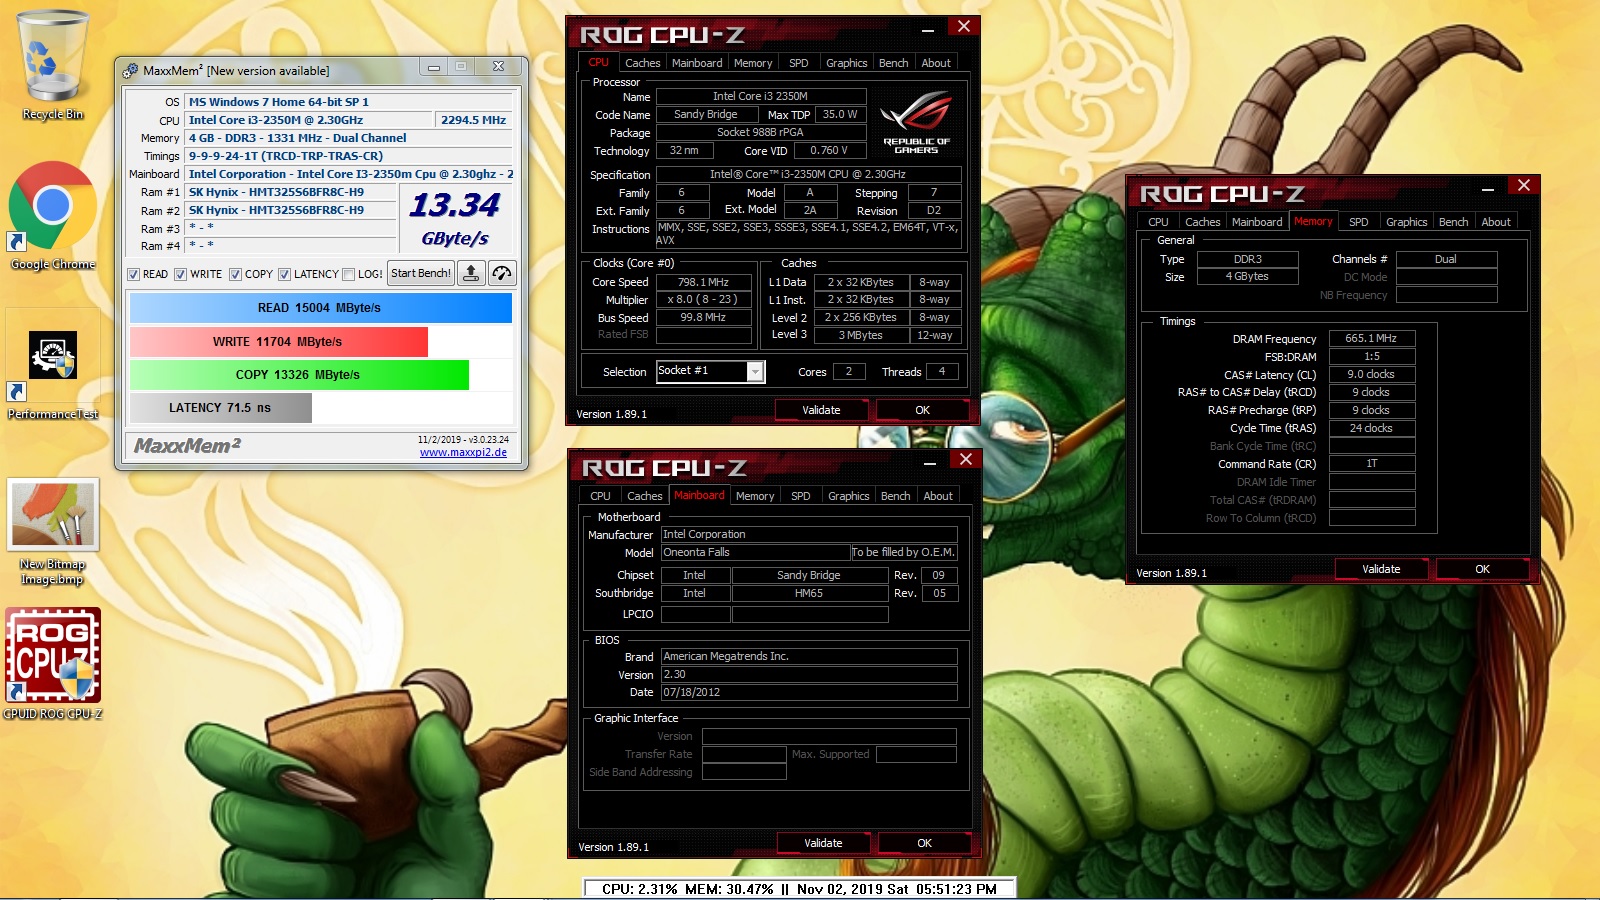Click Validate in the Memory window
Viewport: 1600px width, 900px height.
[x=1381, y=569]
